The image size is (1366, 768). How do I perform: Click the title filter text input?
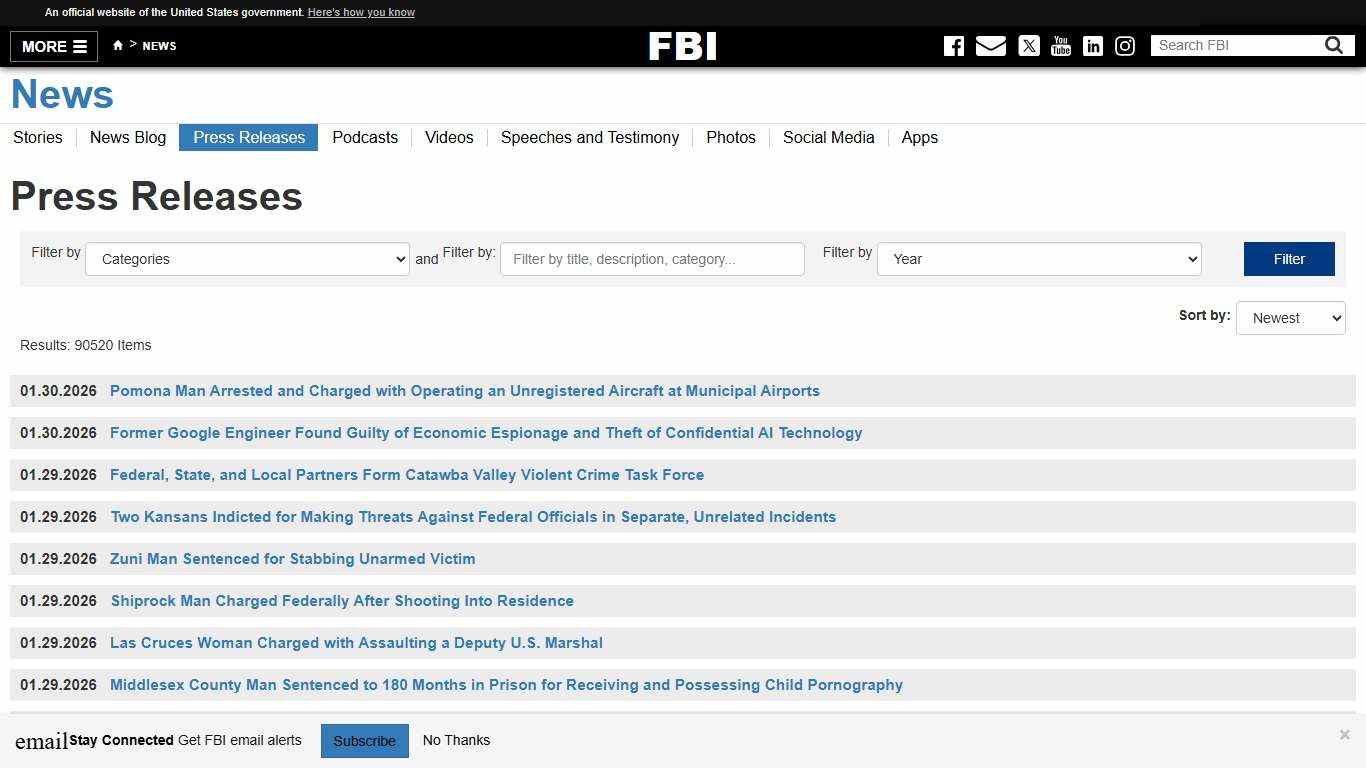tap(651, 259)
